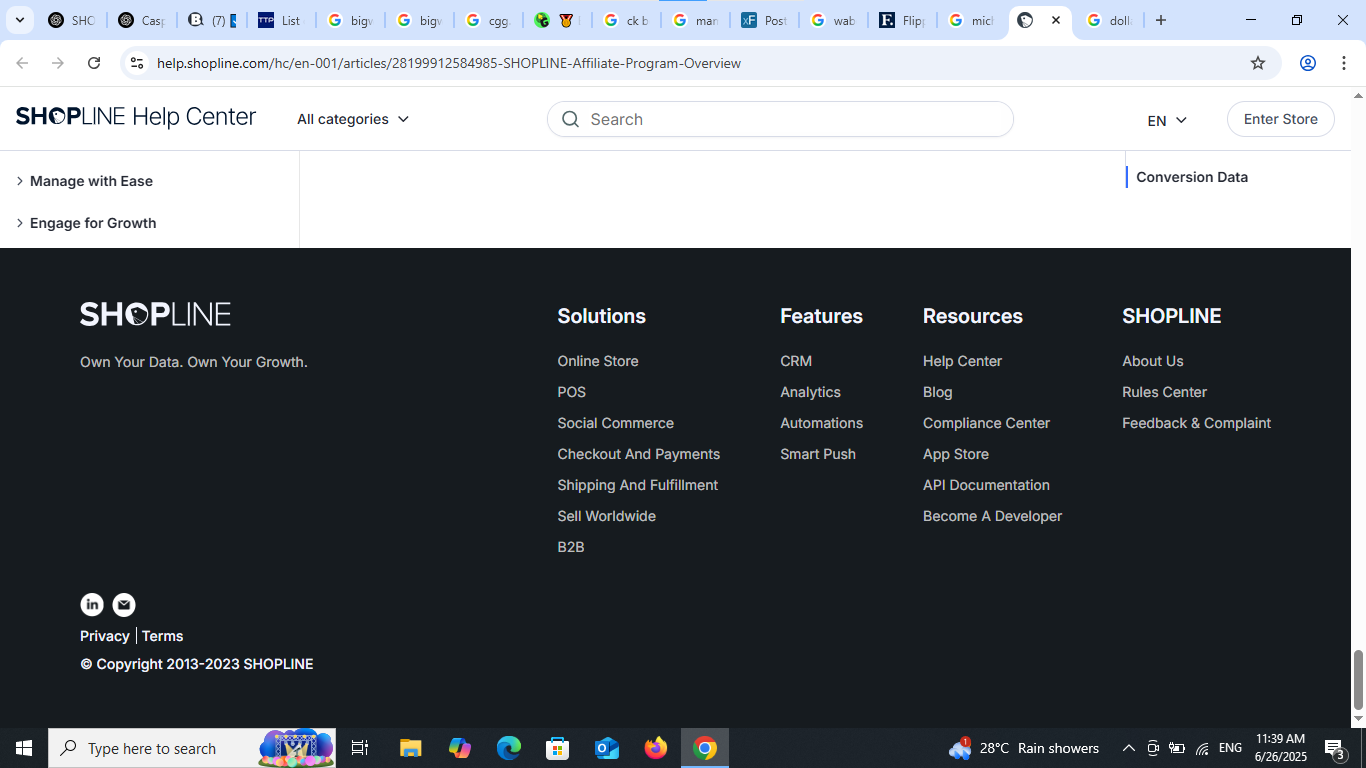Open SHOPLINE LinkedIn page icon
Image resolution: width=1366 pixels, height=768 pixels.
tap(92, 604)
